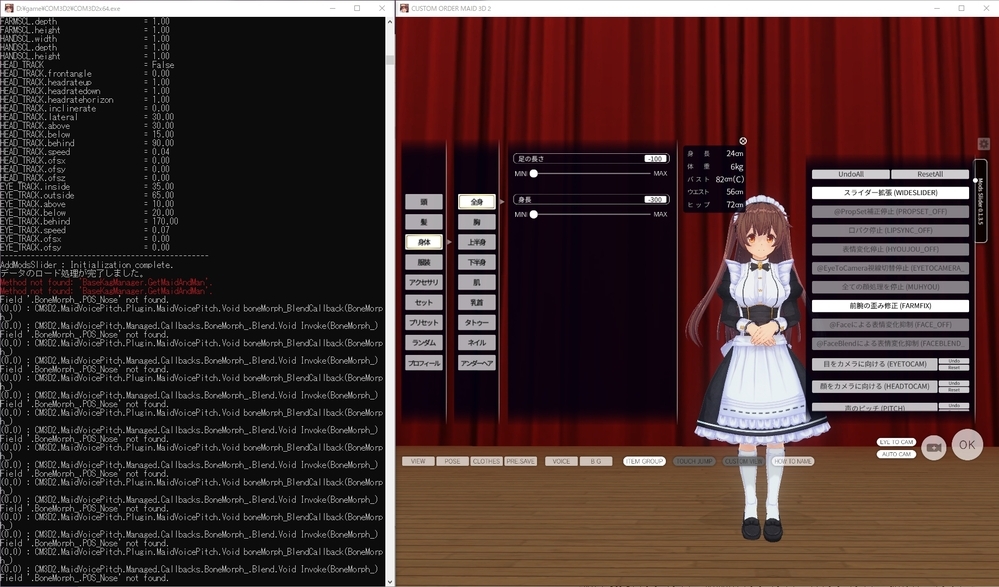
Task: Toggle HOW TO NAME pill button
Action: tap(793, 461)
